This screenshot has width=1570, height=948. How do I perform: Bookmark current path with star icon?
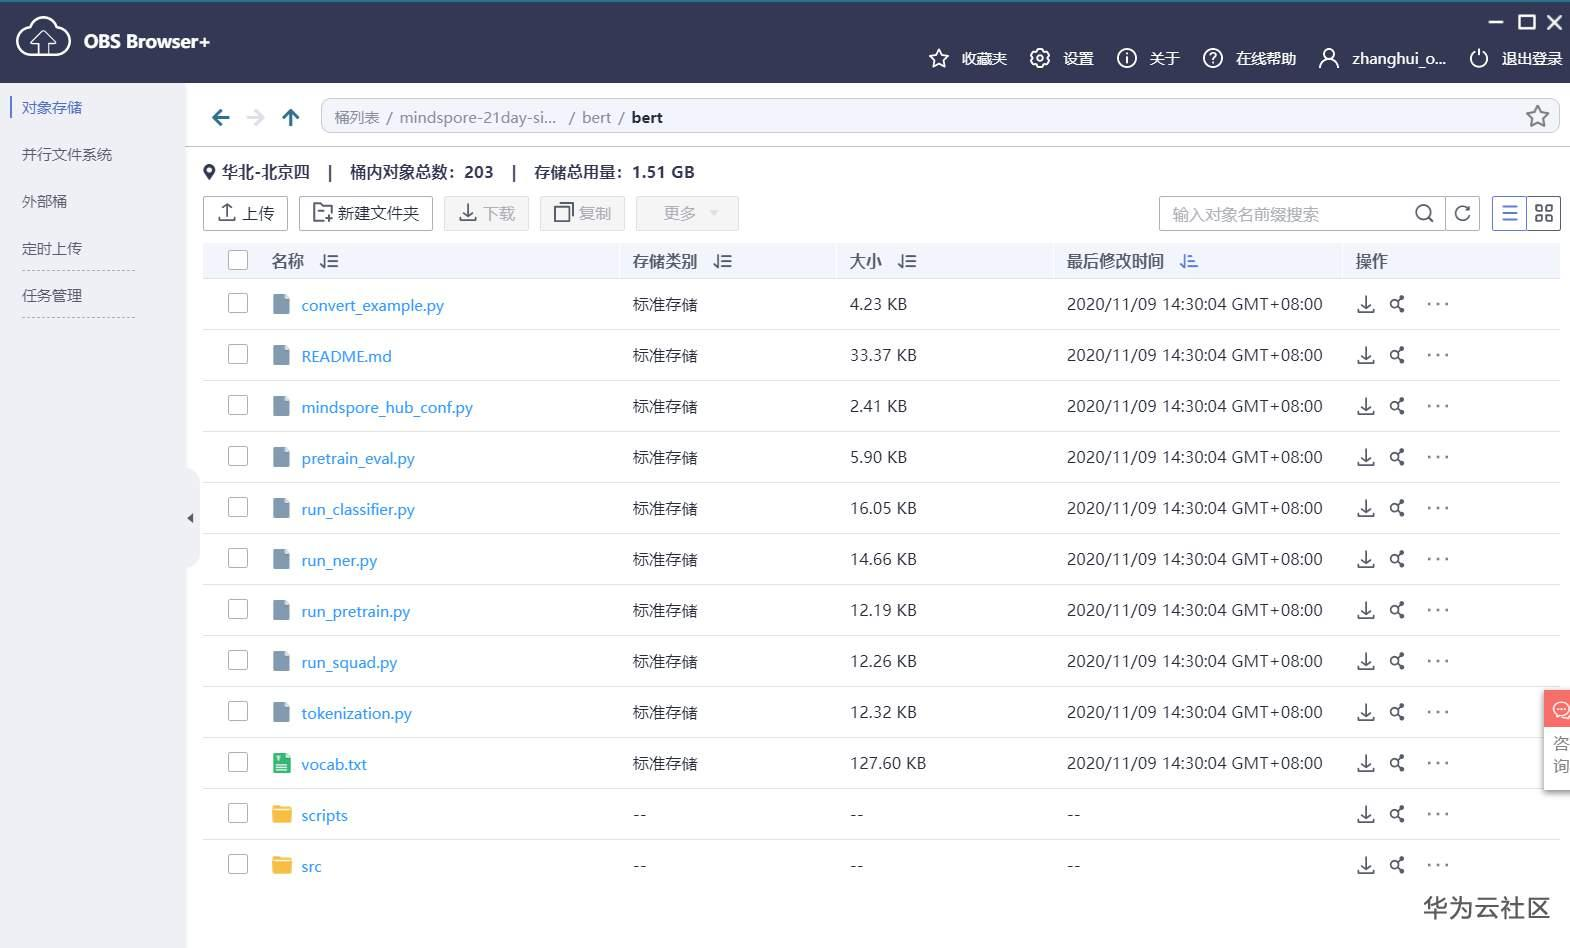click(x=1537, y=117)
